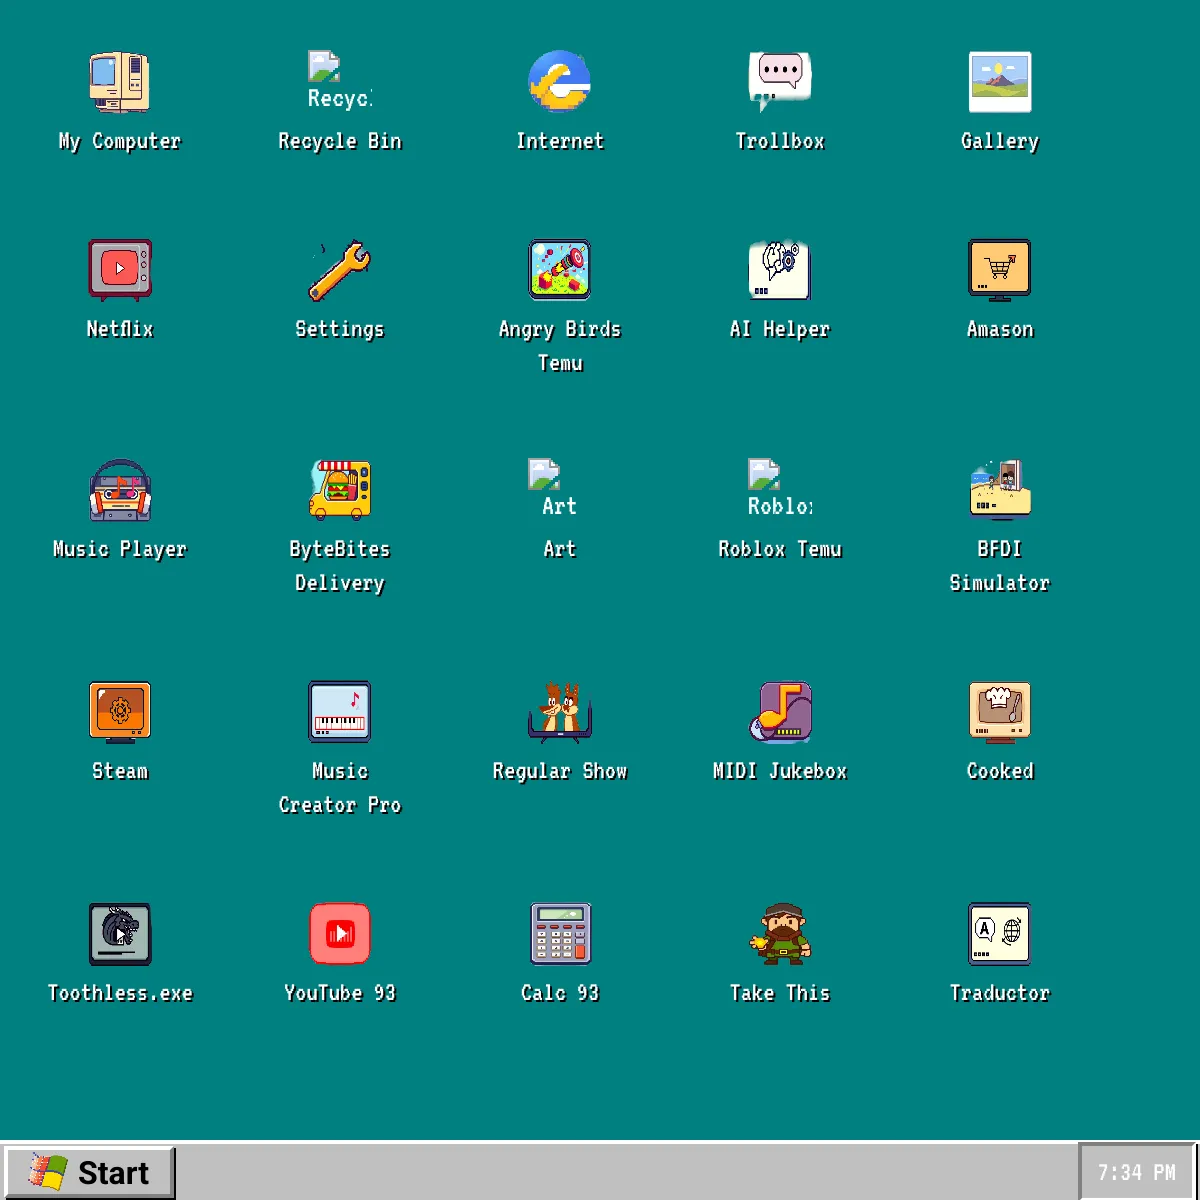
Task: Open the Music Creator Pro keyboard icon
Action: [340, 712]
